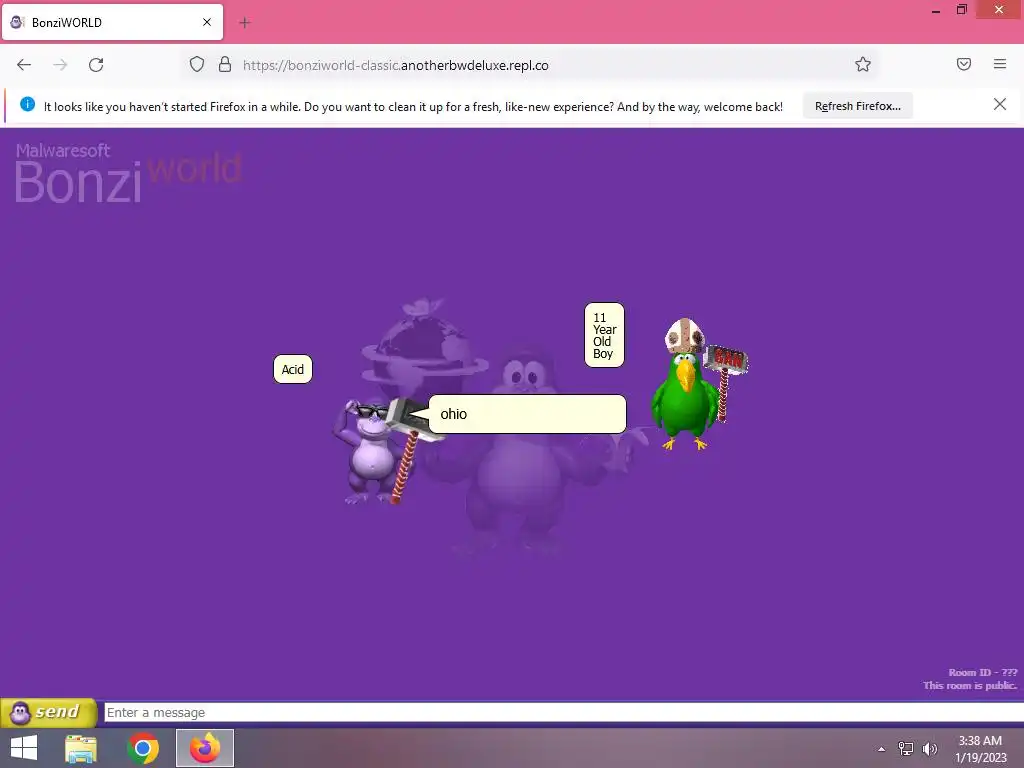Click the forward navigation arrow

[60, 65]
